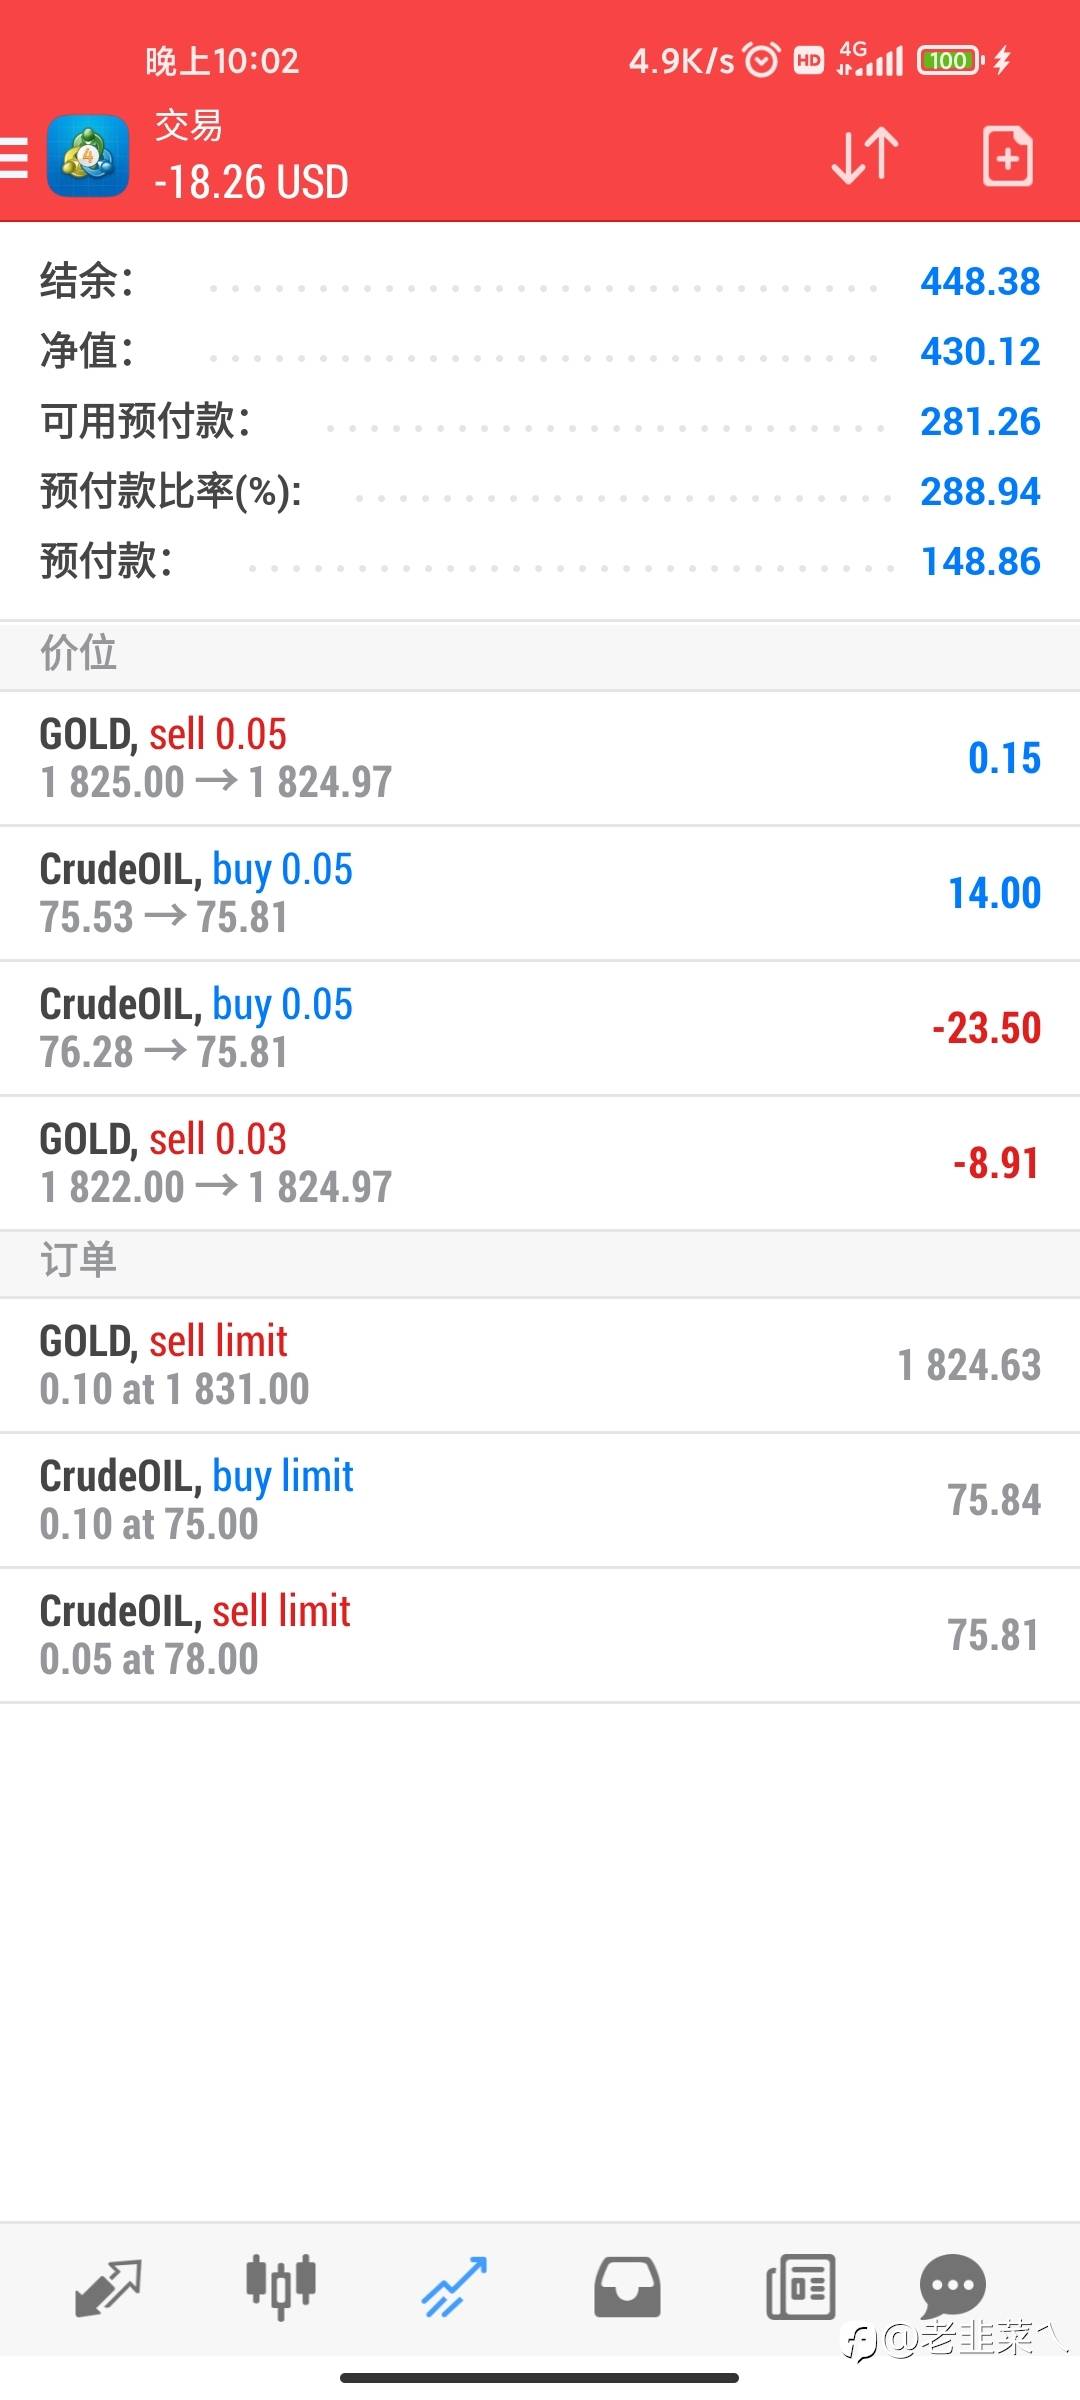Switch to the candlestick Chart tab
This screenshot has width=1080, height=2400.
click(281, 2287)
